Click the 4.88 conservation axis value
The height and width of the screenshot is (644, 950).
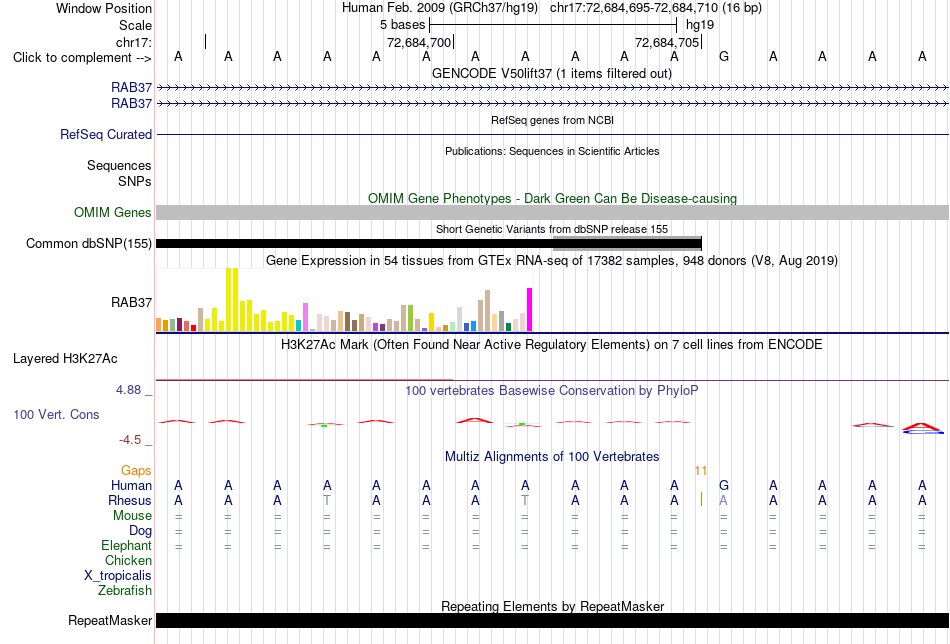[128, 390]
